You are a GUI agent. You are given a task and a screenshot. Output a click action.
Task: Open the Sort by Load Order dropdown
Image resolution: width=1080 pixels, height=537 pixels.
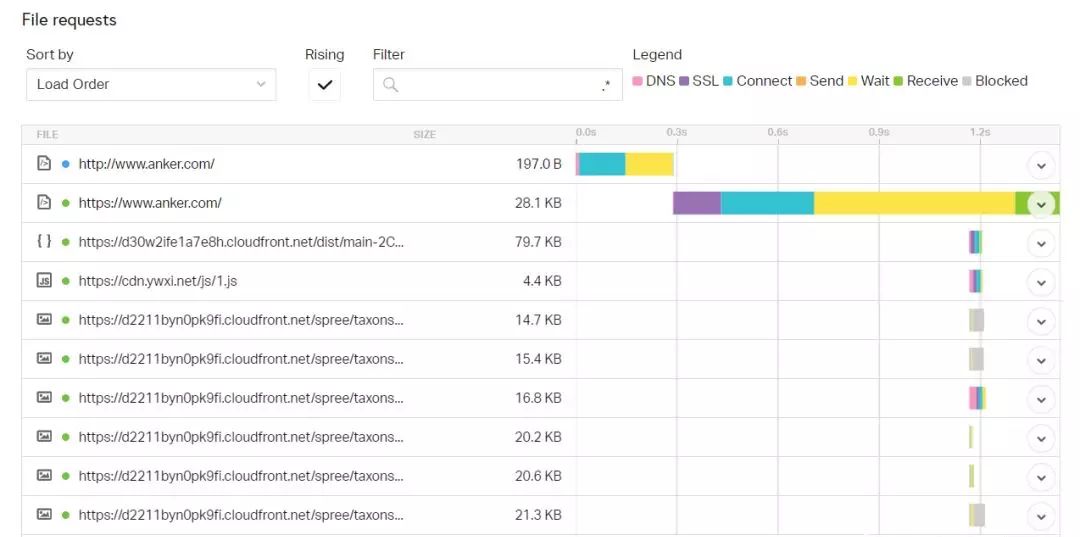click(x=151, y=85)
